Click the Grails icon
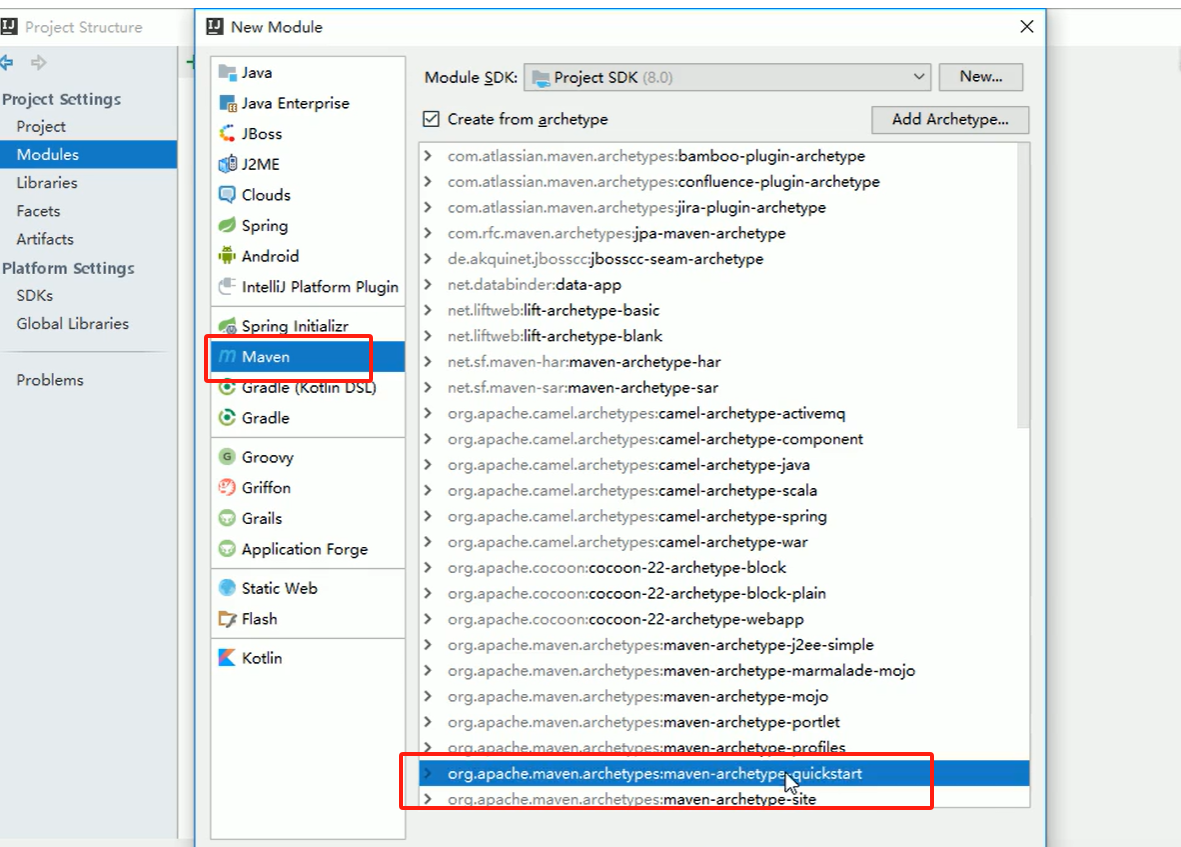Viewport: 1181px width, 847px height. click(x=227, y=519)
